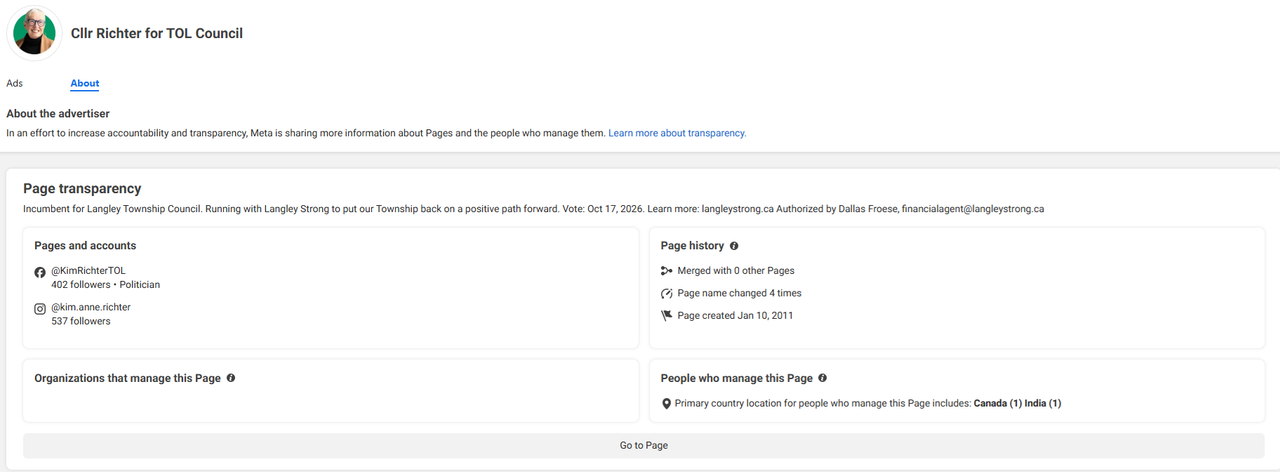This screenshot has height=472, width=1280.
Task: Click Page created Jan 10, 2011 text
Action: coord(735,316)
